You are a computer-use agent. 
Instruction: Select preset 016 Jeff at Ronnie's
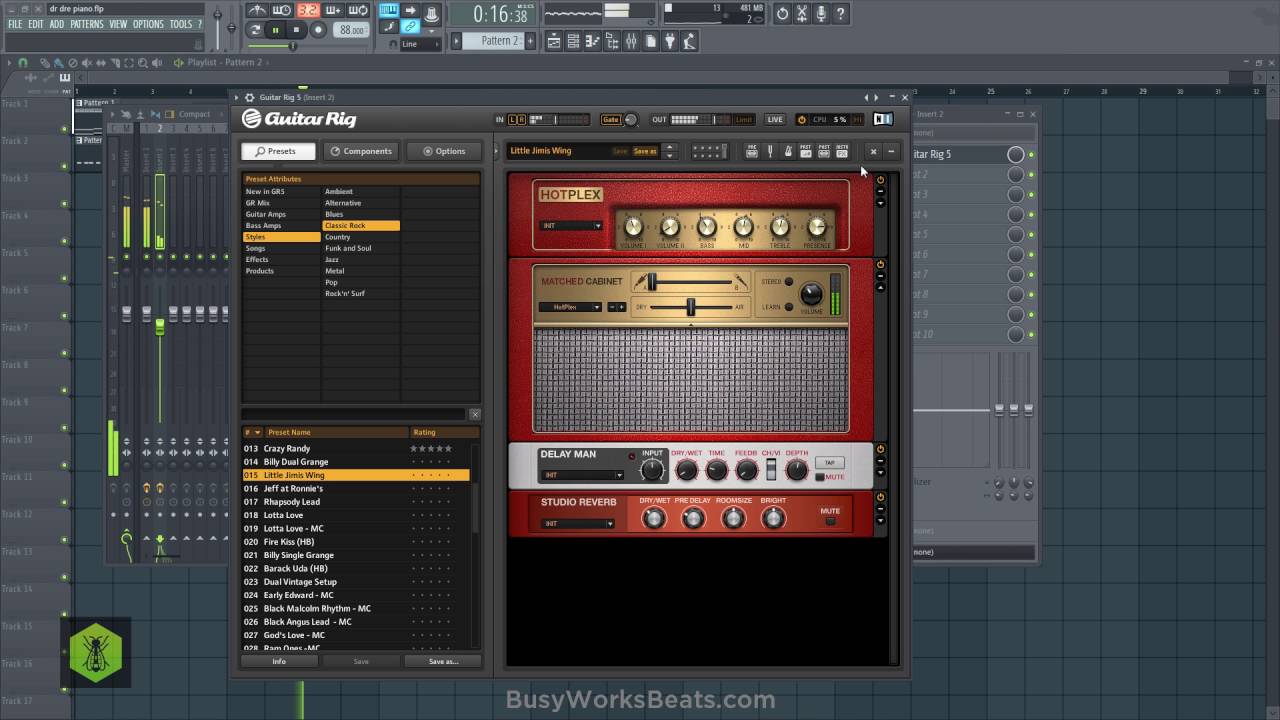[x=356, y=488]
